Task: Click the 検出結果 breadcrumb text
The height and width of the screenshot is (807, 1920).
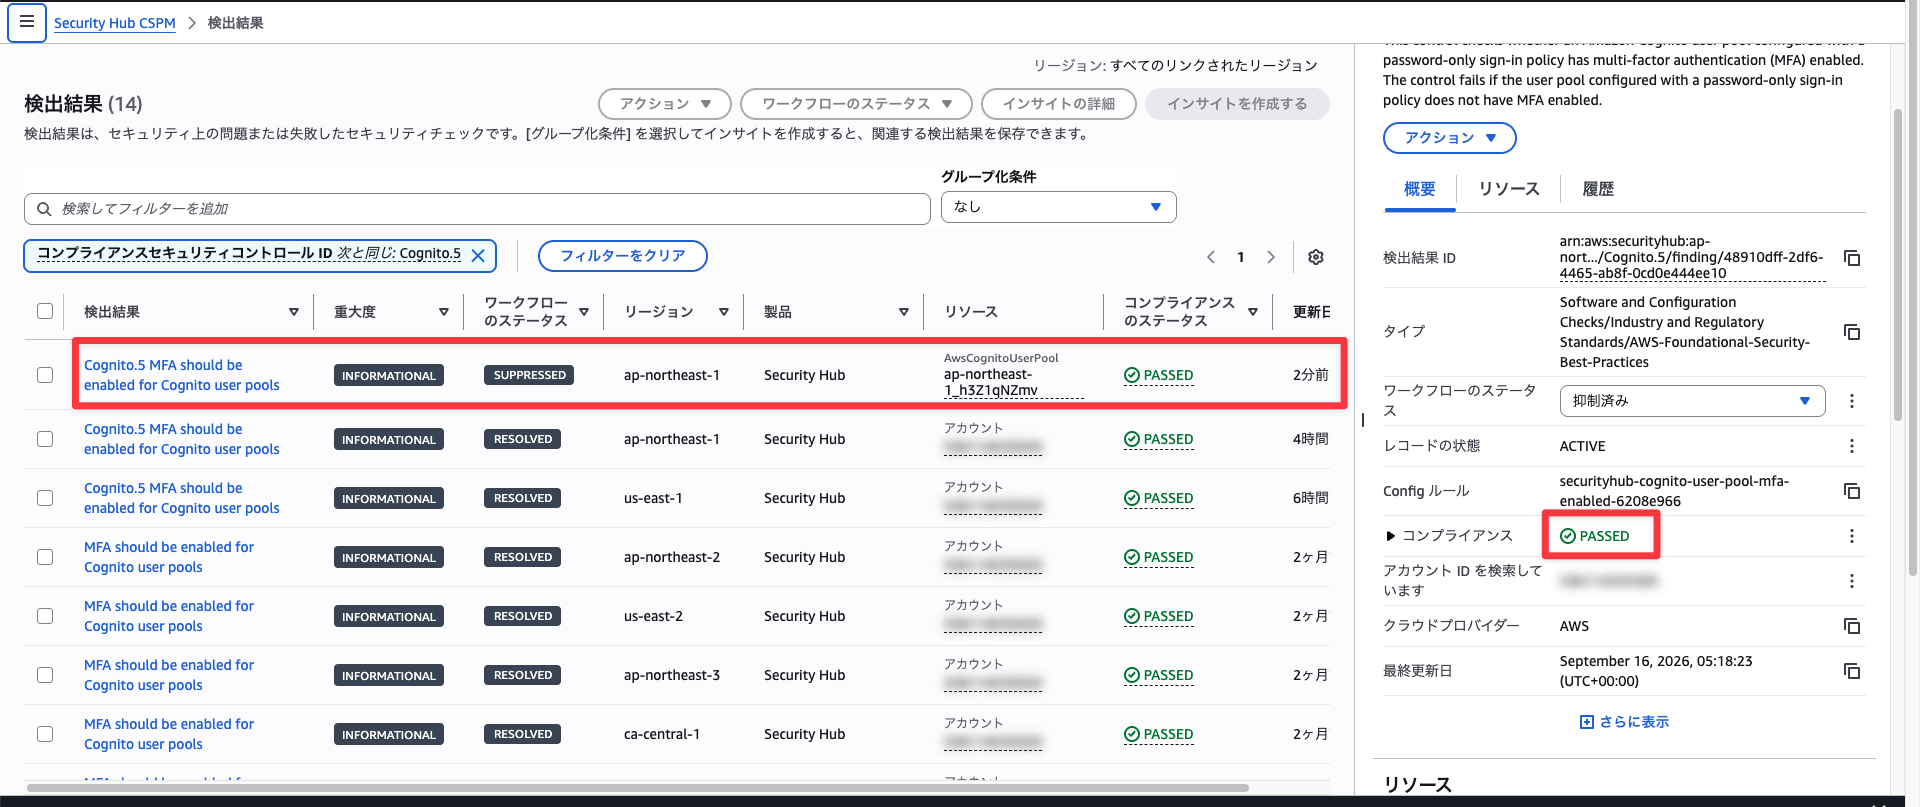Action: pyautogui.click(x=235, y=23)
